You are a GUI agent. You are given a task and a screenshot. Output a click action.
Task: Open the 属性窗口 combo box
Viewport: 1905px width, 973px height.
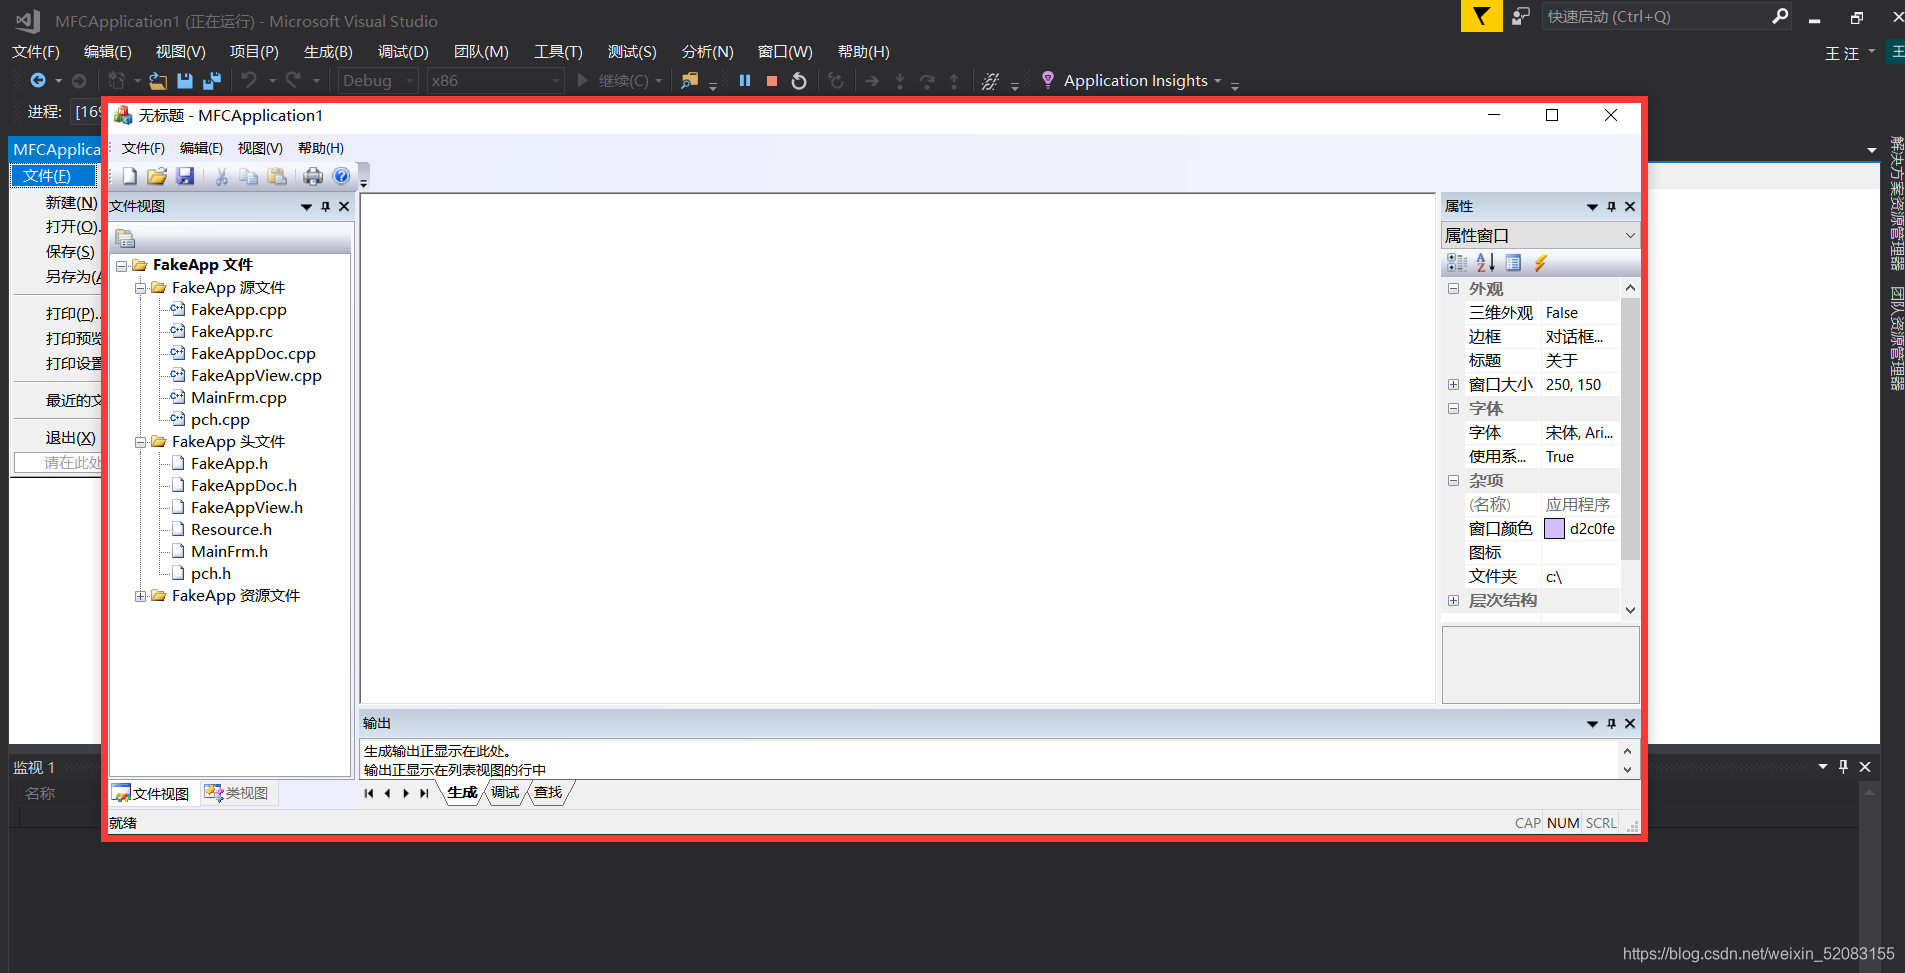tap(1540, 236)
